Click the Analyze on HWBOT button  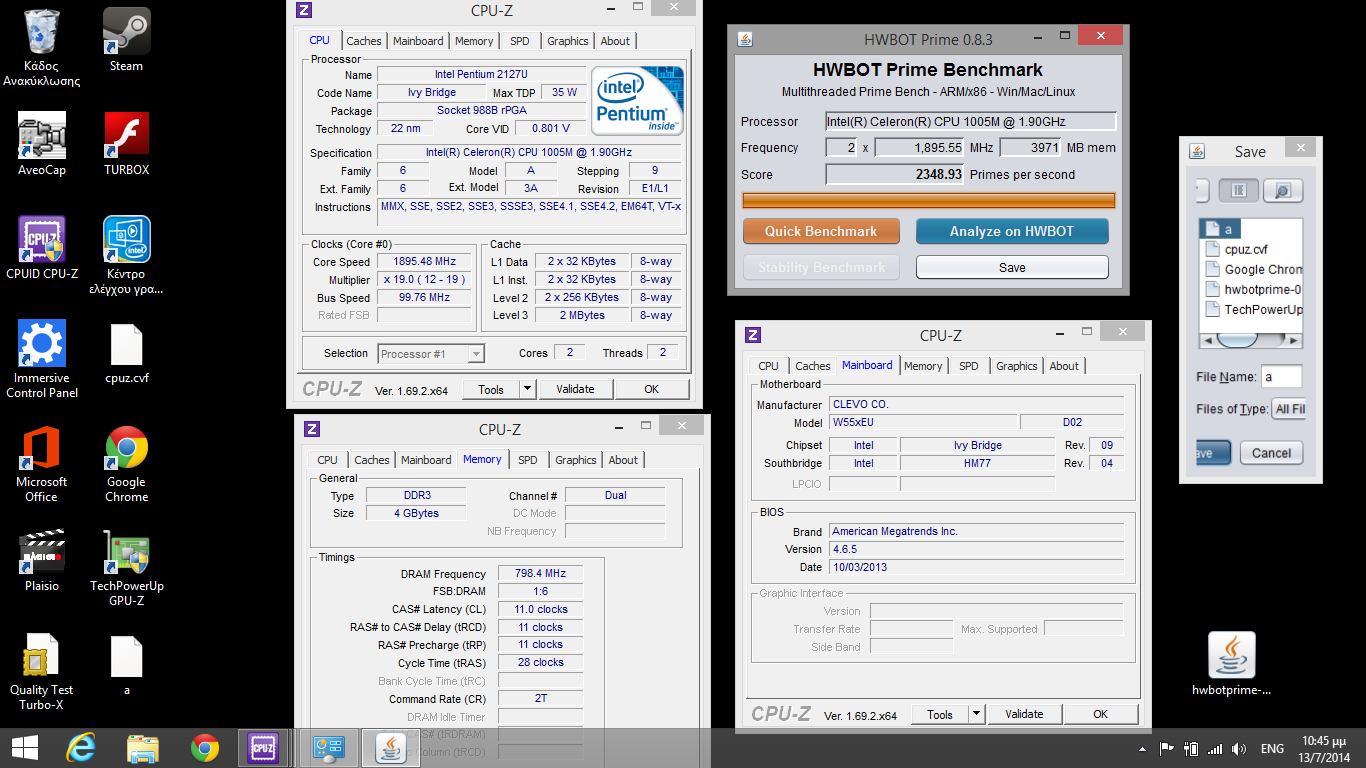pyautogui.click(x=1012, y=231)
